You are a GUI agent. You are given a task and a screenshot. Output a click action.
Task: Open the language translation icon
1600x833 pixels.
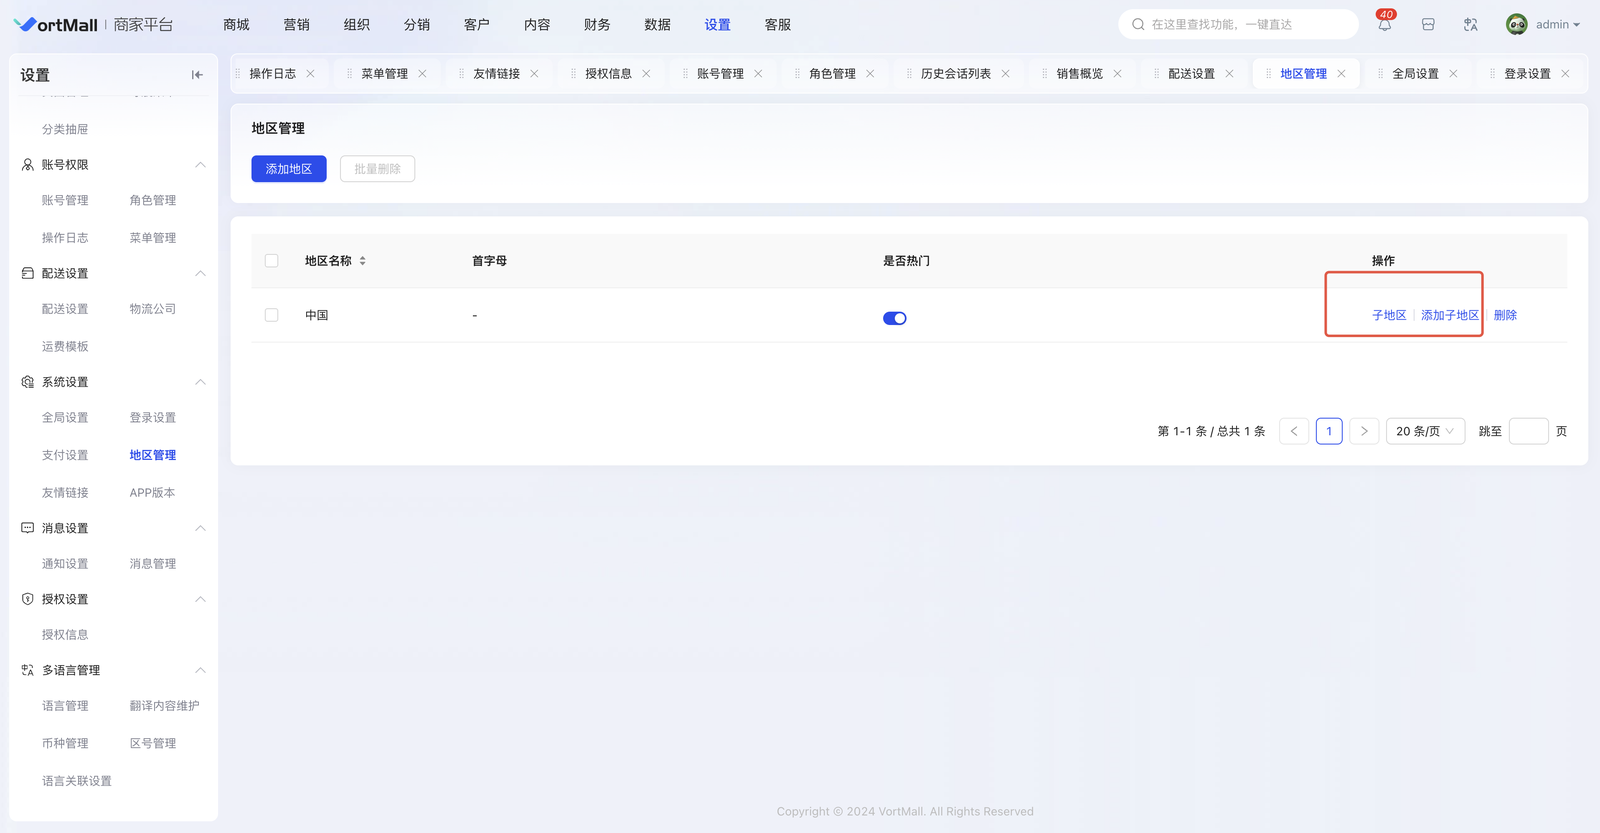pos(1470,25)
